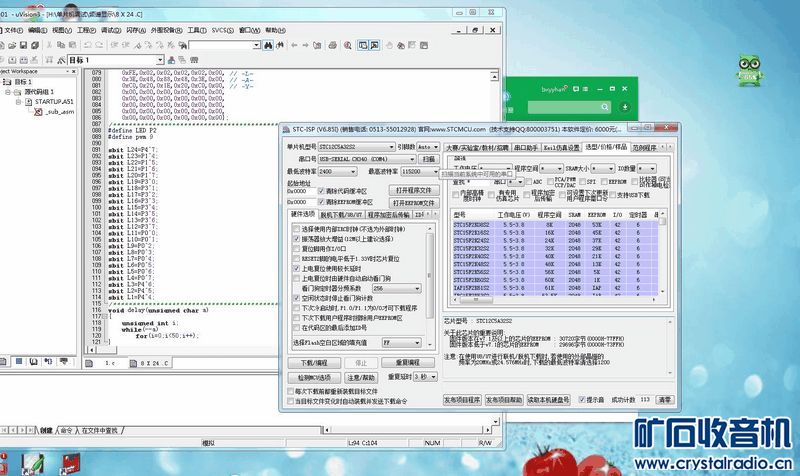This screenshot has height=476, width=800.
Task: Switch to Keil仿真设置 tab
Action: pos(561,148)
